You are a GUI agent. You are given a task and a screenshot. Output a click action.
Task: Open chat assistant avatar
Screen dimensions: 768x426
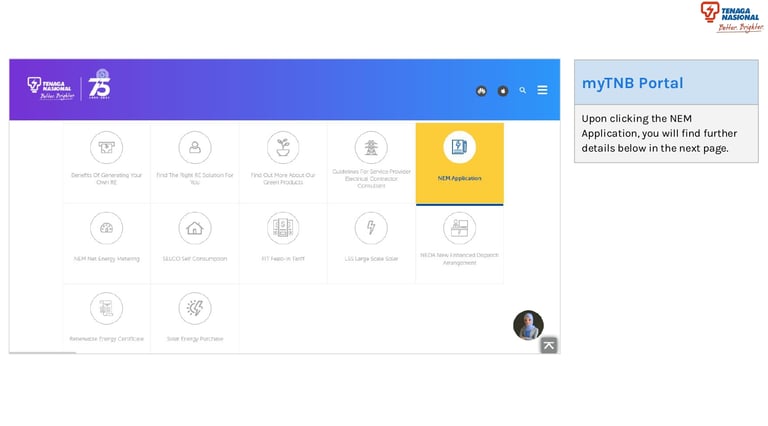pos(528,325)
